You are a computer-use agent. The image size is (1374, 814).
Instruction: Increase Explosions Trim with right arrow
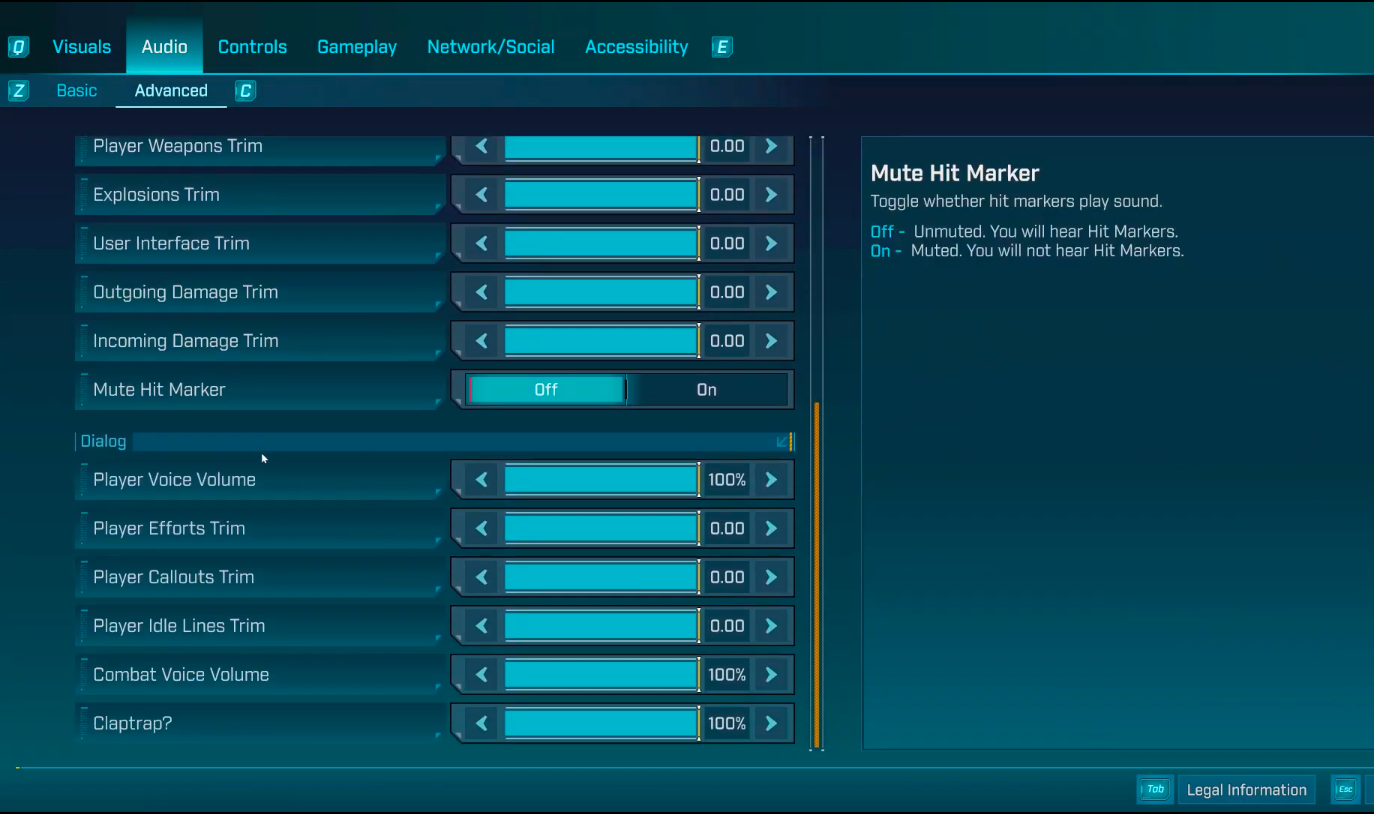coord(771,195)
